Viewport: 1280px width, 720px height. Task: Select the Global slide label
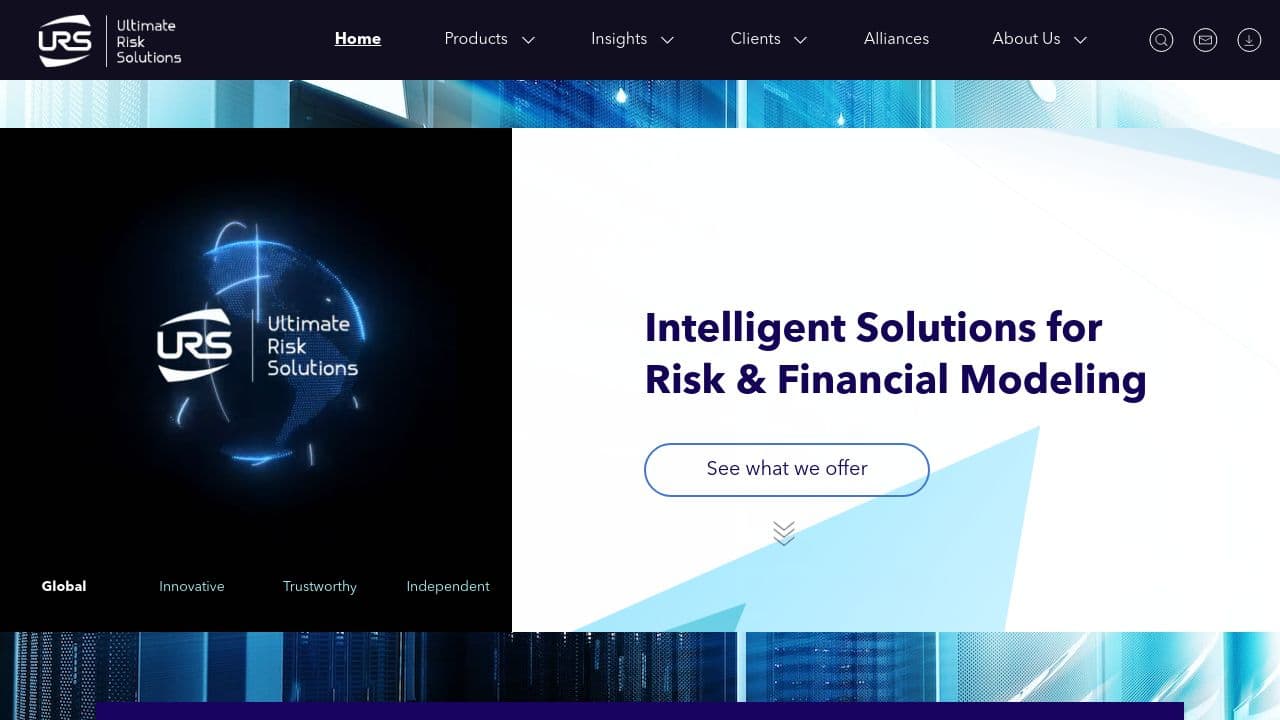(63, 586)
